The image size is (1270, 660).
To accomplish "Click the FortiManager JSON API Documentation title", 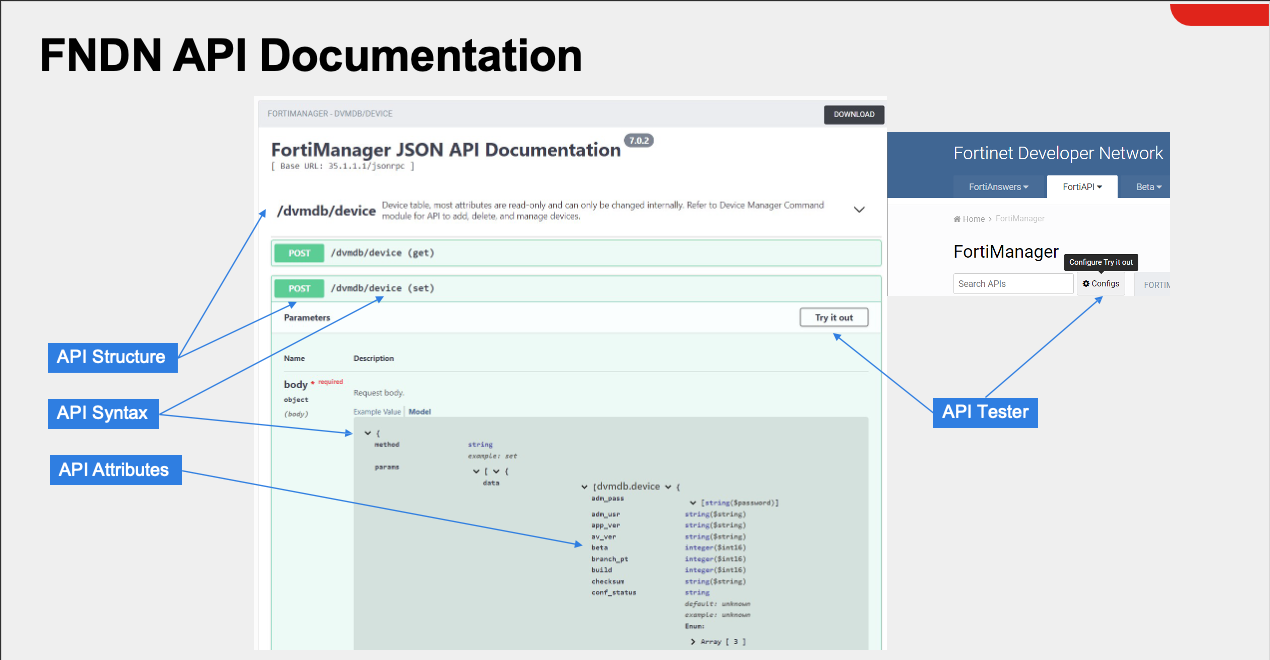I will [x=446, y=150].
